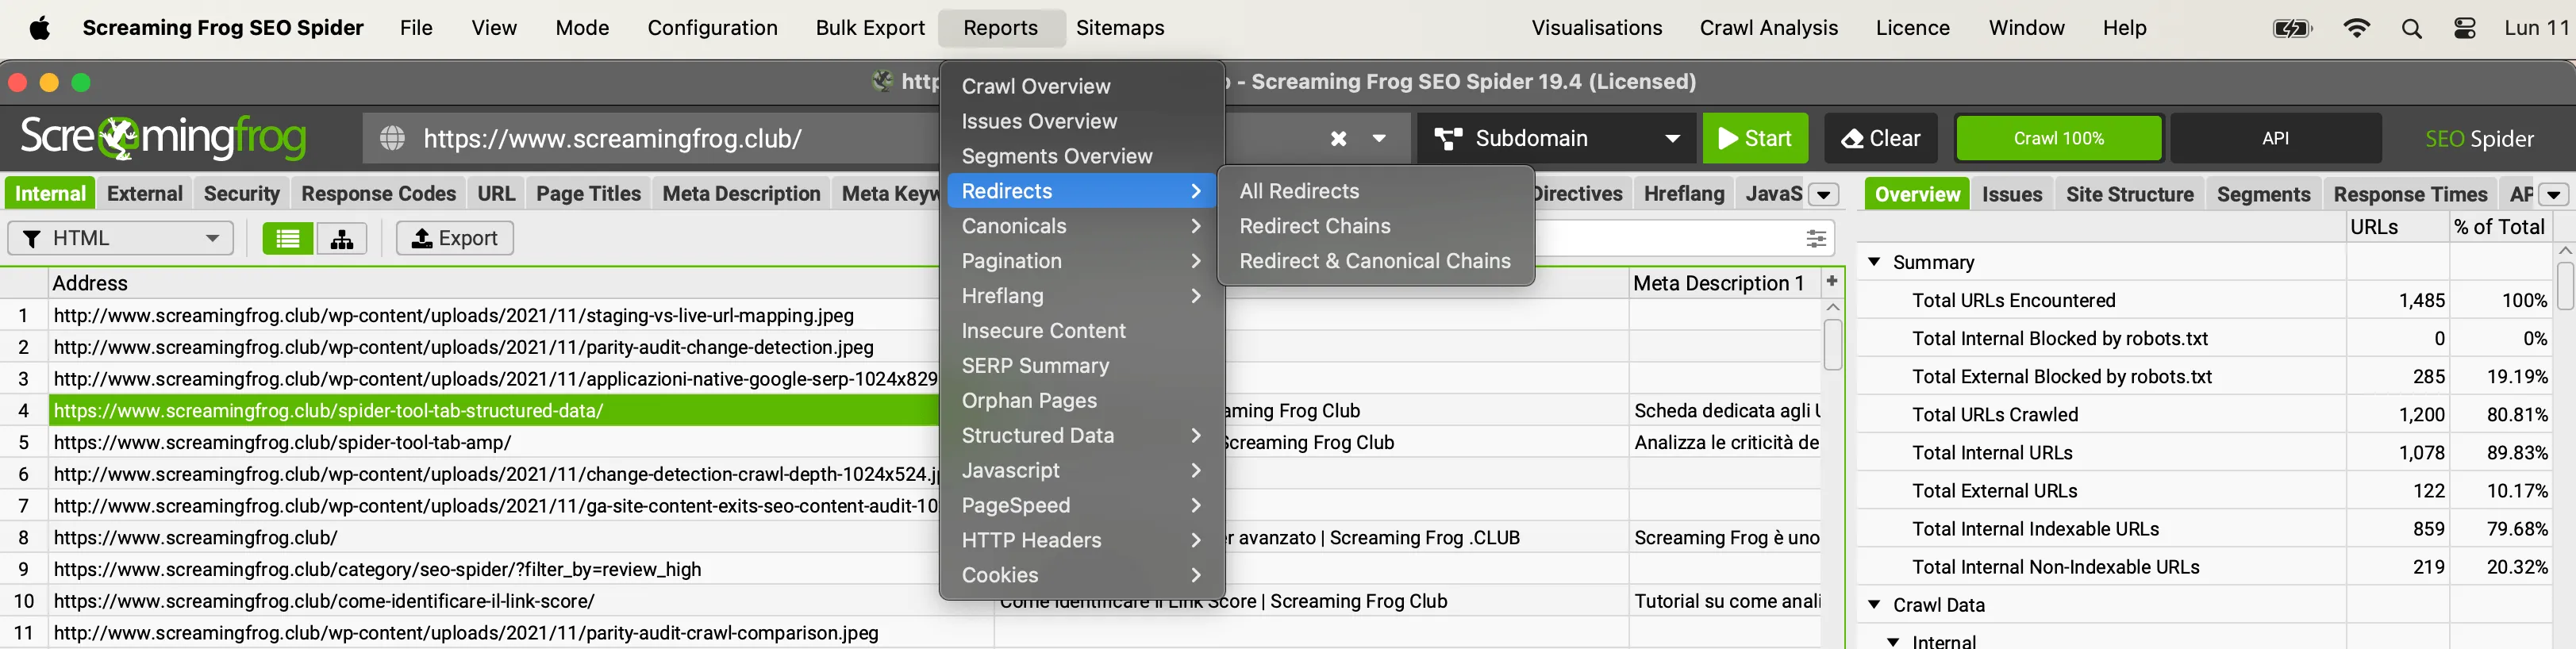Switch to tree view icon

[342, 238]
